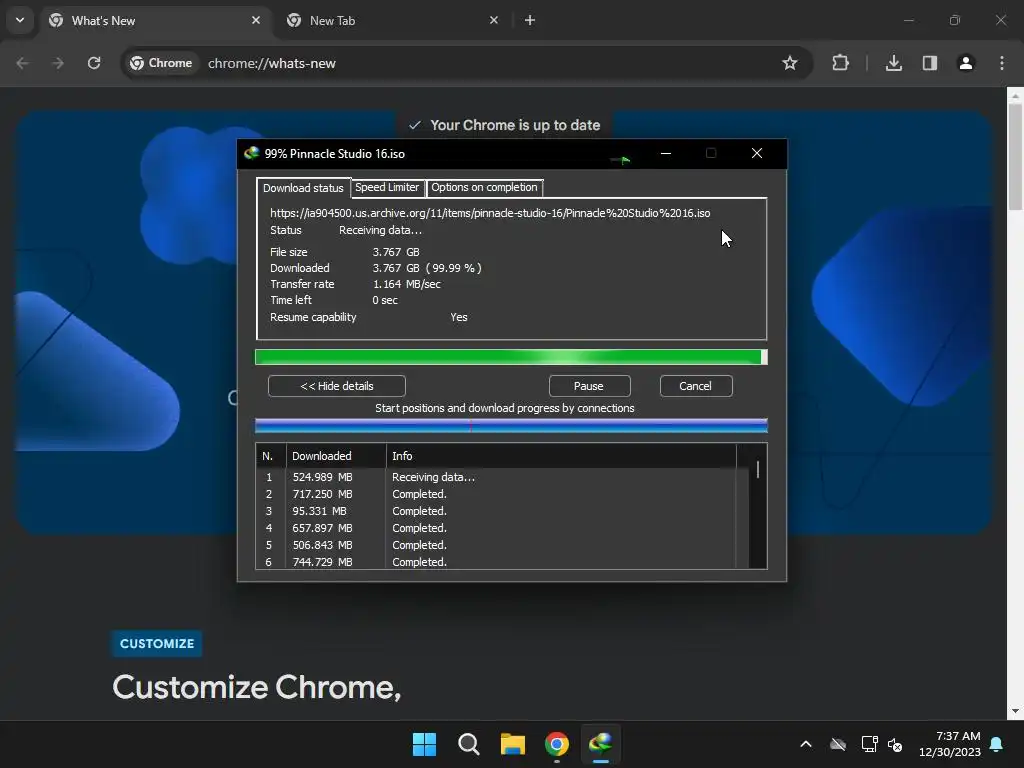Image resolution: width=1024 pixels, height=768 pixels.
Task: Open the Speed Limiter tab
Action: pyautogui.click(x=387, y=187)
